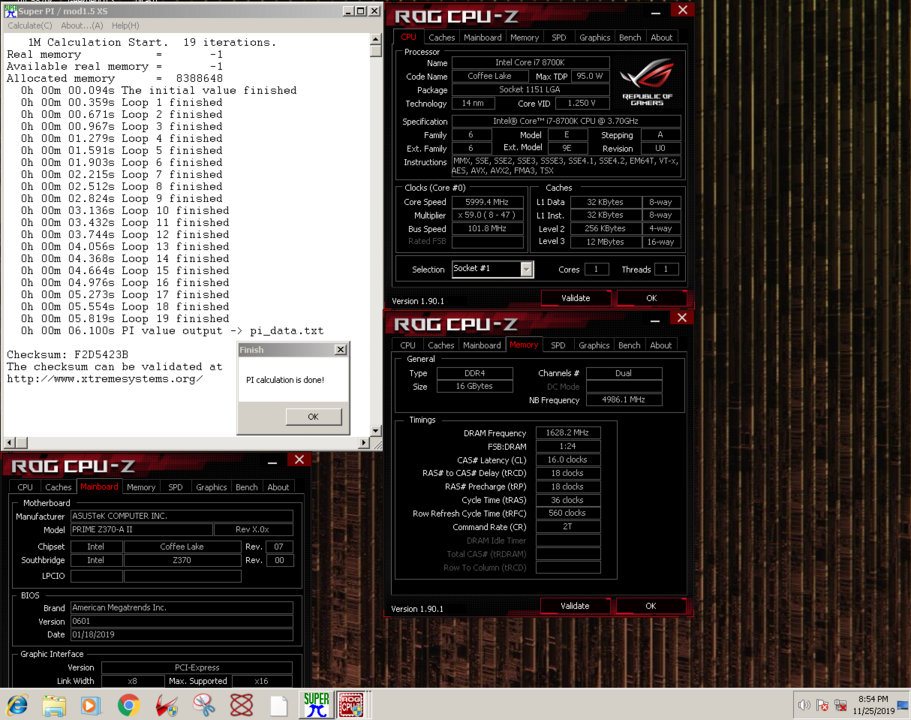Viewport: 911px width, 720px height.
Task: Launch Windows Media Player from taskbar
Action: 91,705
